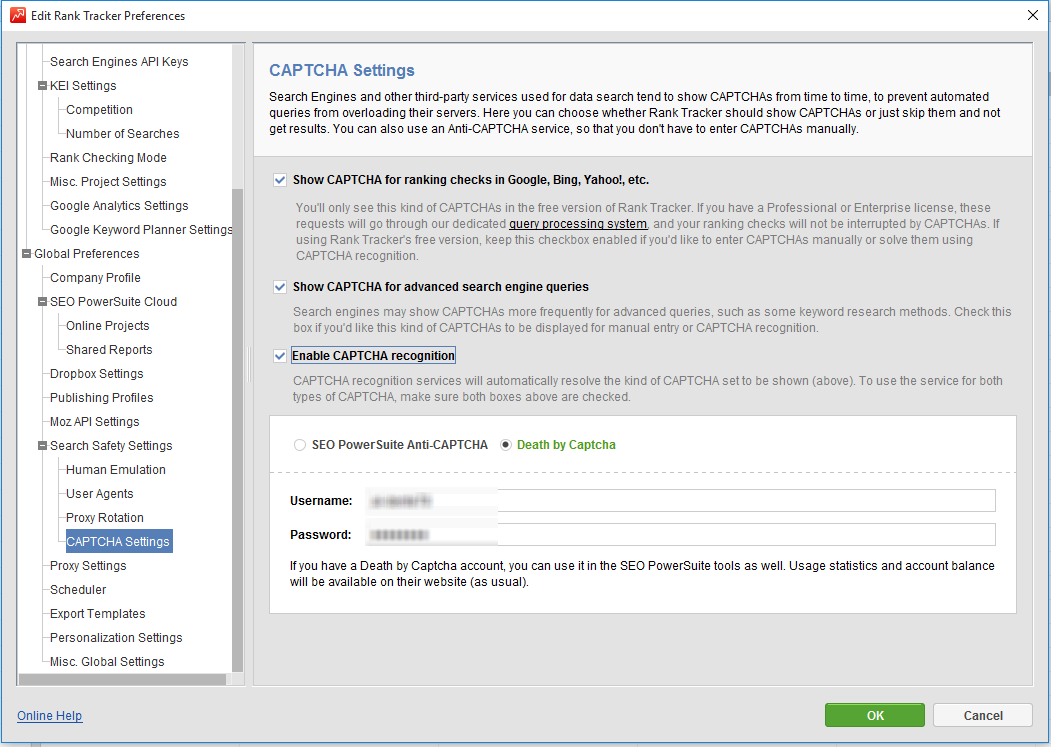
Task: Focus the Username input field
Action: (680, 501)
